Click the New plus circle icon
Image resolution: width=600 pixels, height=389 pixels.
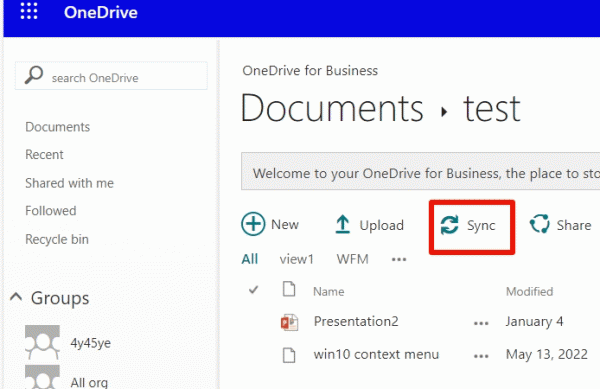coord(253,224)
